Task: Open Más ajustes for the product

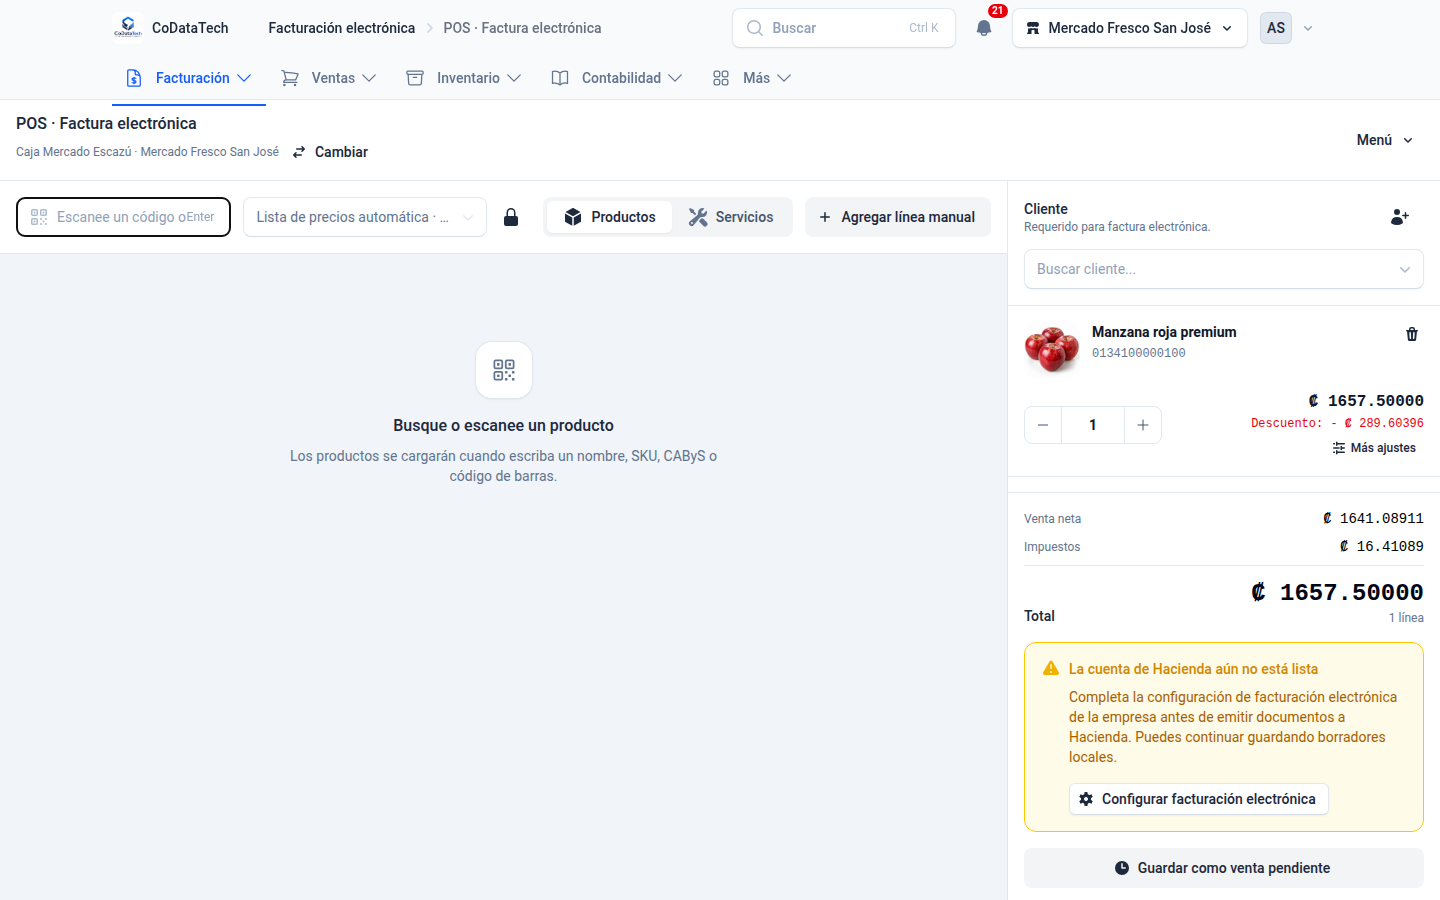Action: pos(1374,448)
